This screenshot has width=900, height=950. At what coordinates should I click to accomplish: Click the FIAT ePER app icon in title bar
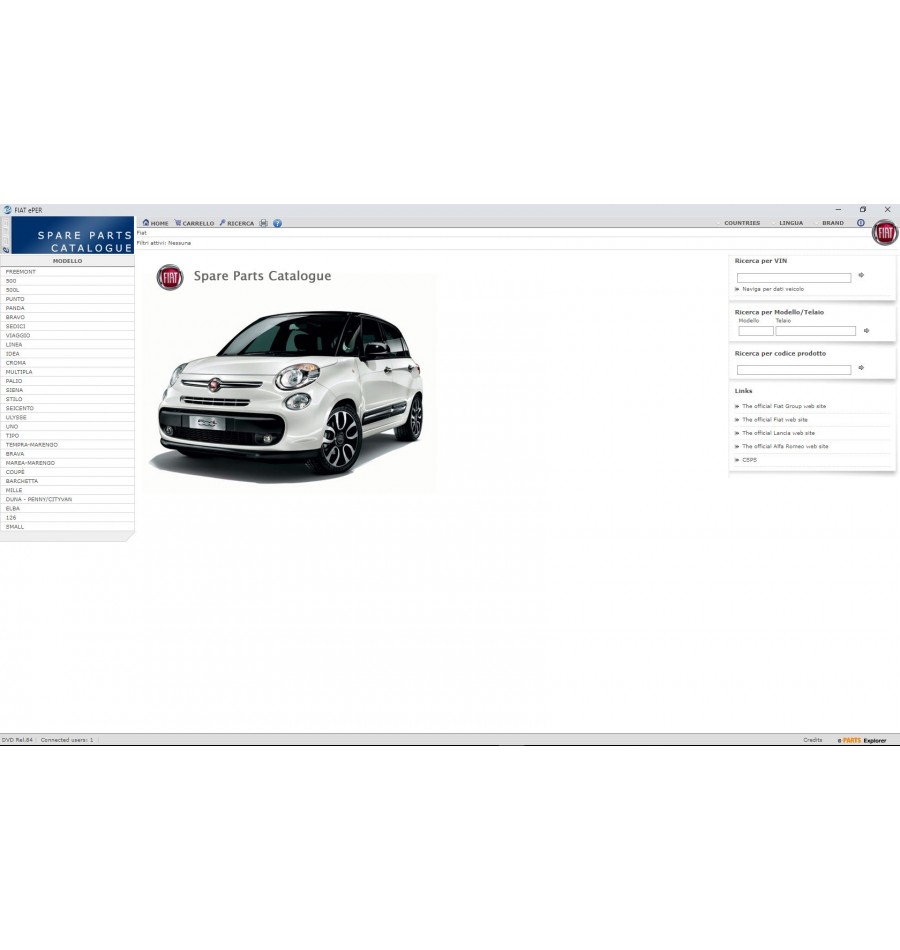[x=7, y=210]
